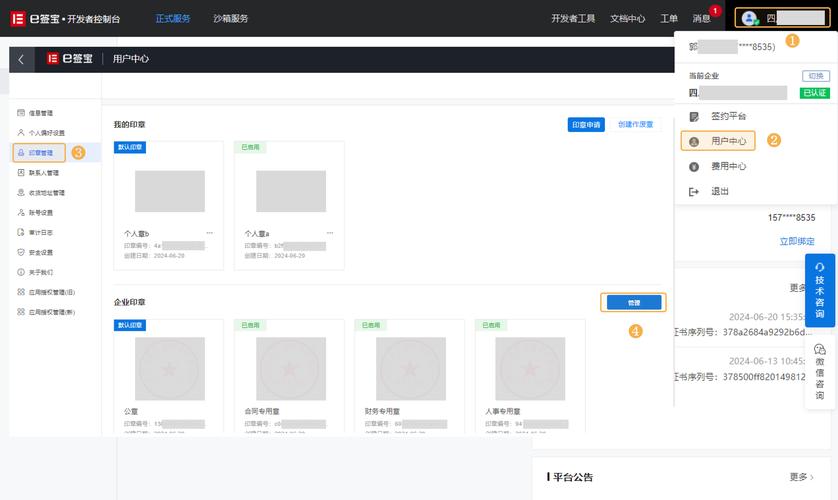Click the 个人偏好设置 person icon
The image size is (838, 500).
tap(21, 133)
